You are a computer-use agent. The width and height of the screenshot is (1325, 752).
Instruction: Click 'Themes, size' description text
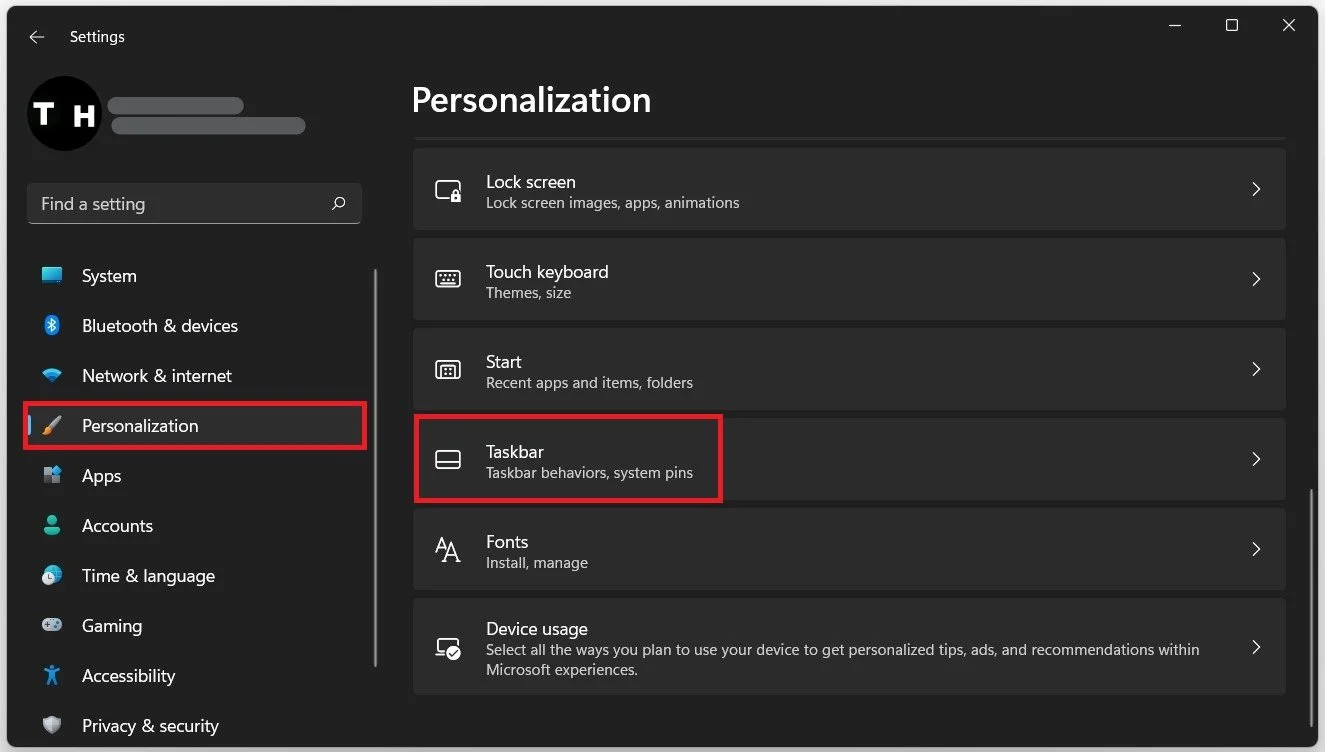tap(528, 293)
